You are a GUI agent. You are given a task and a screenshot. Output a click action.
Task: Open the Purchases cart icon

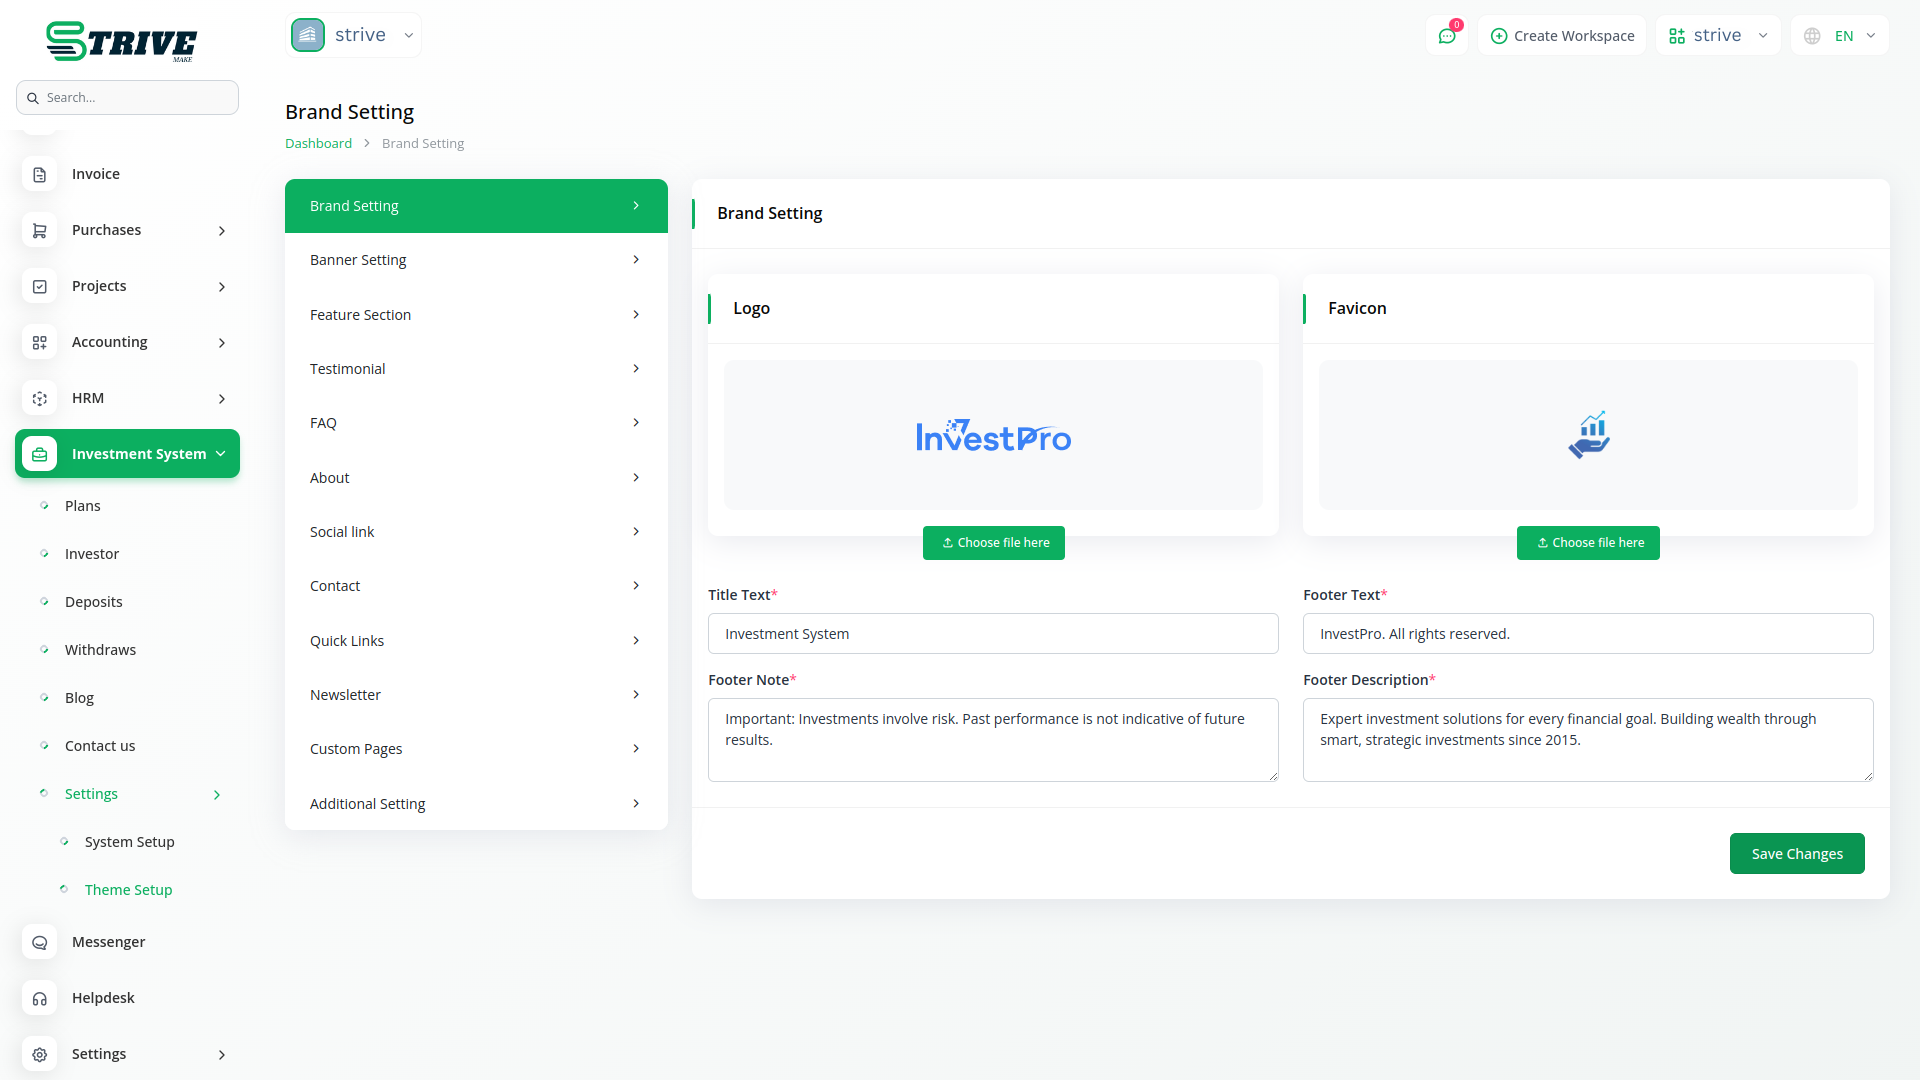click(39, 230)
